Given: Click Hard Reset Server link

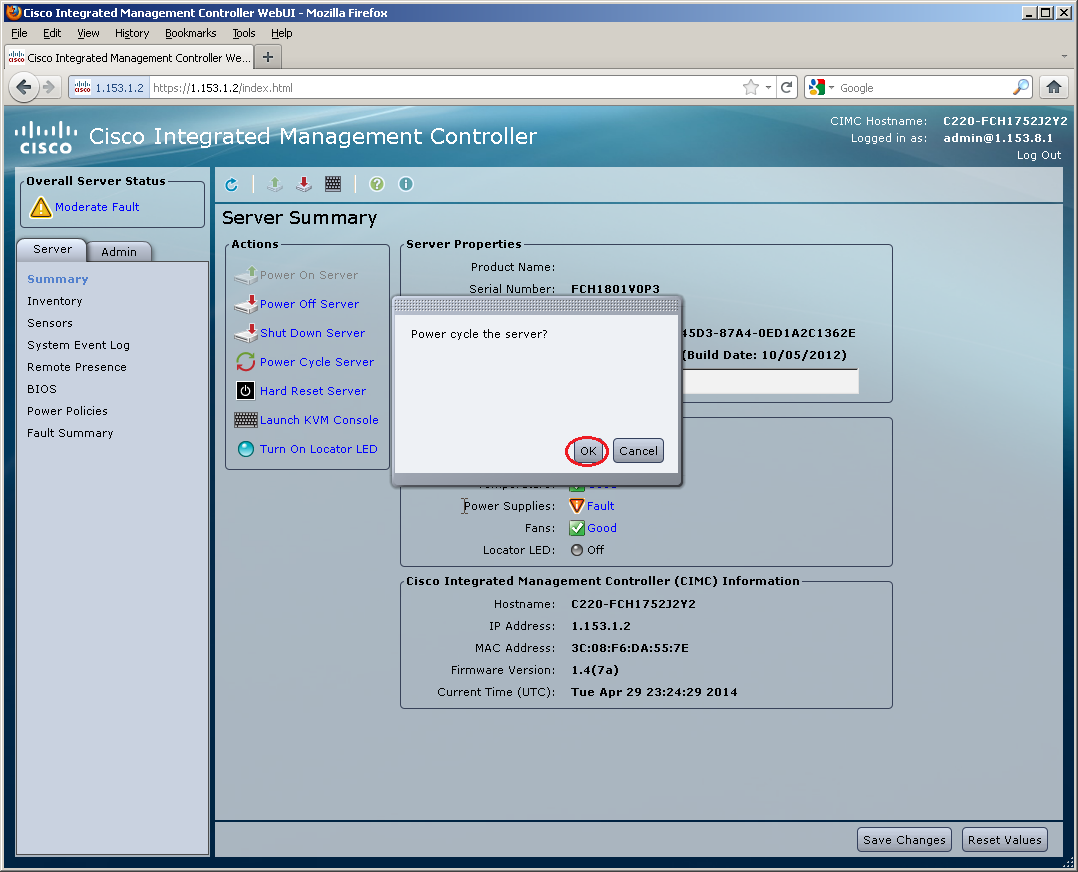Looking at the screenshot, I should 313,391.
